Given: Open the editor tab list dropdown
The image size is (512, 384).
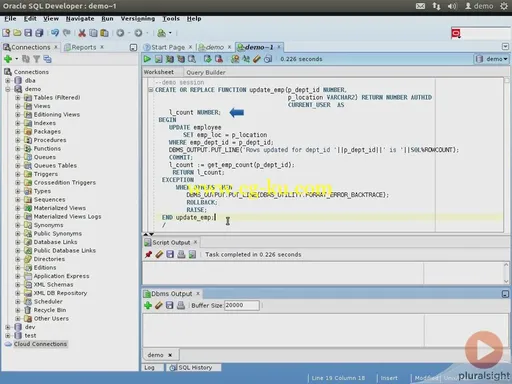Looking at the screenshot, I should (505, 47).
